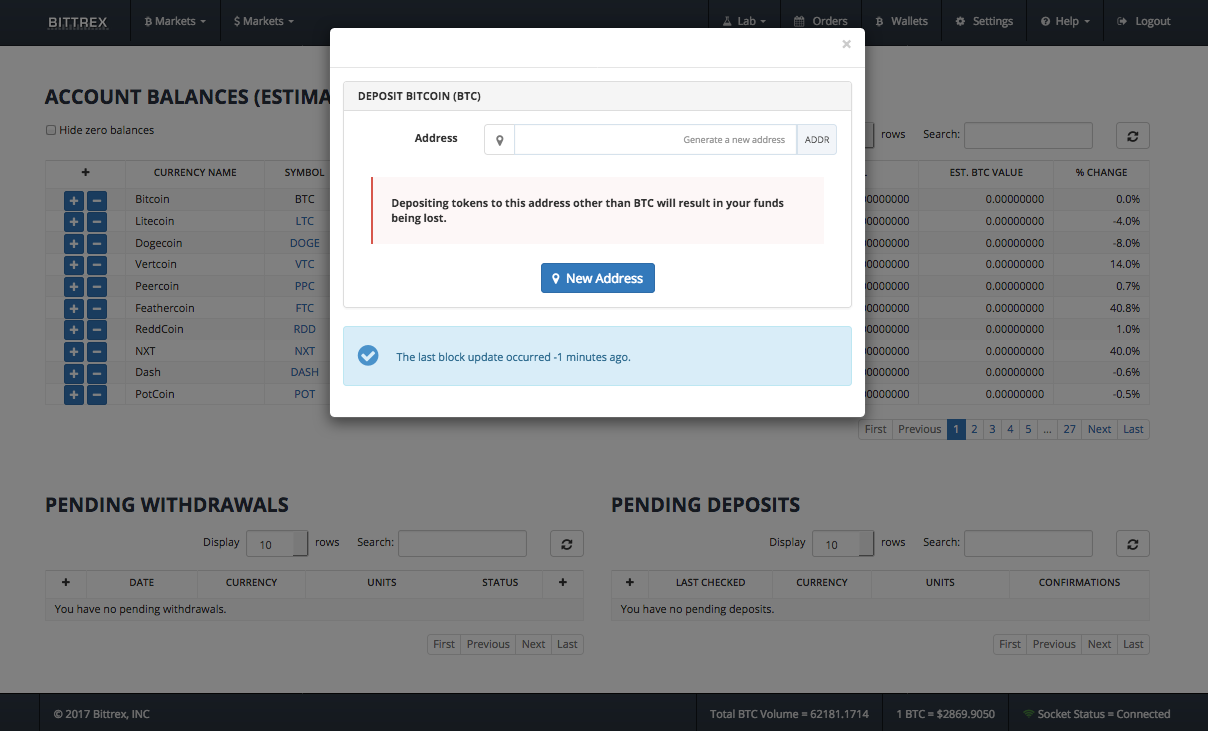Click Previous in pending deposits pagination

(x=1054, y=644)
